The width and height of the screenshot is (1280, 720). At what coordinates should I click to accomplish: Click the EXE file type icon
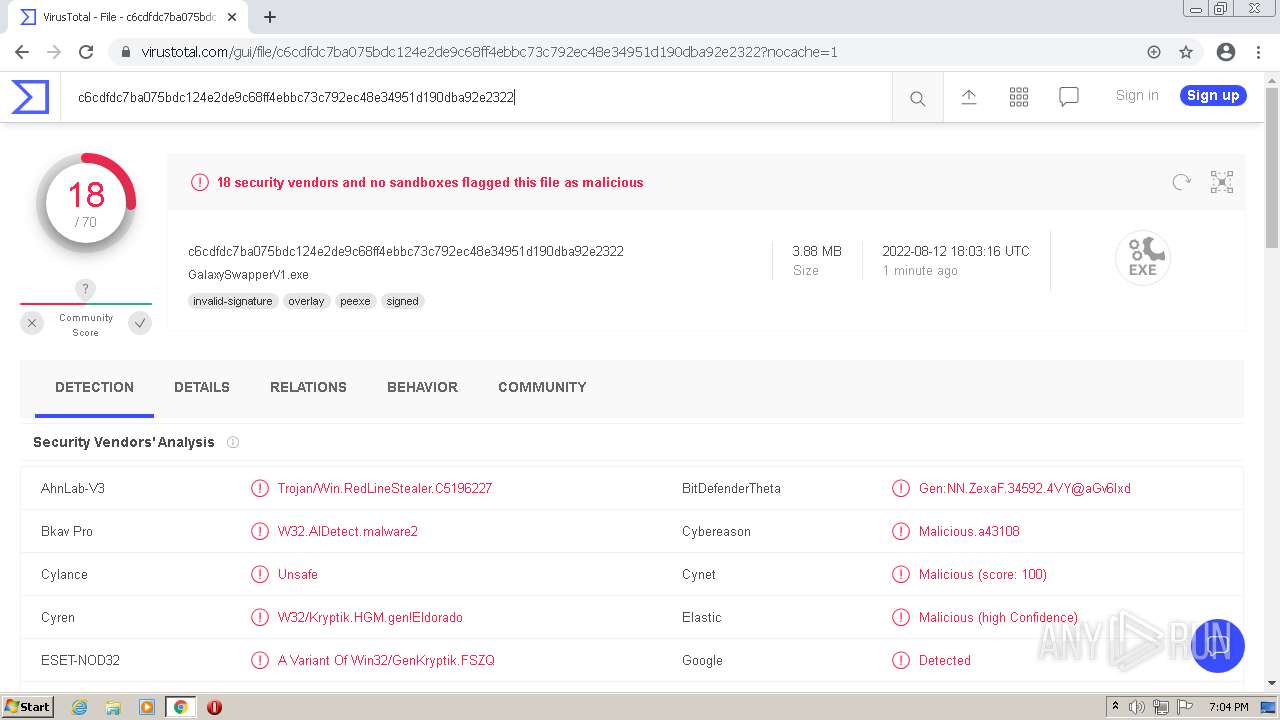[1143, 258]
